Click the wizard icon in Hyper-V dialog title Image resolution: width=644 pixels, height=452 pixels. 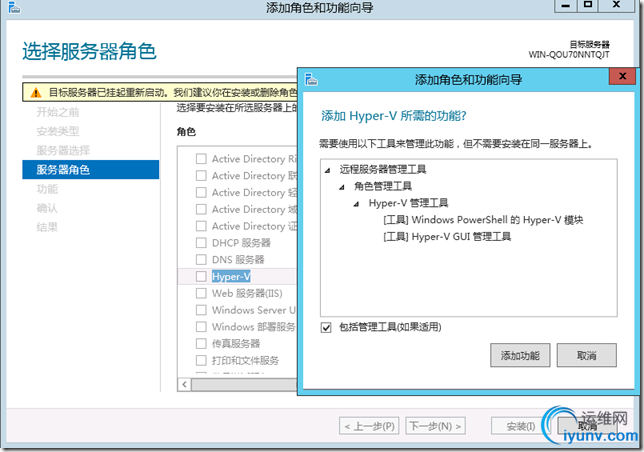311,79
